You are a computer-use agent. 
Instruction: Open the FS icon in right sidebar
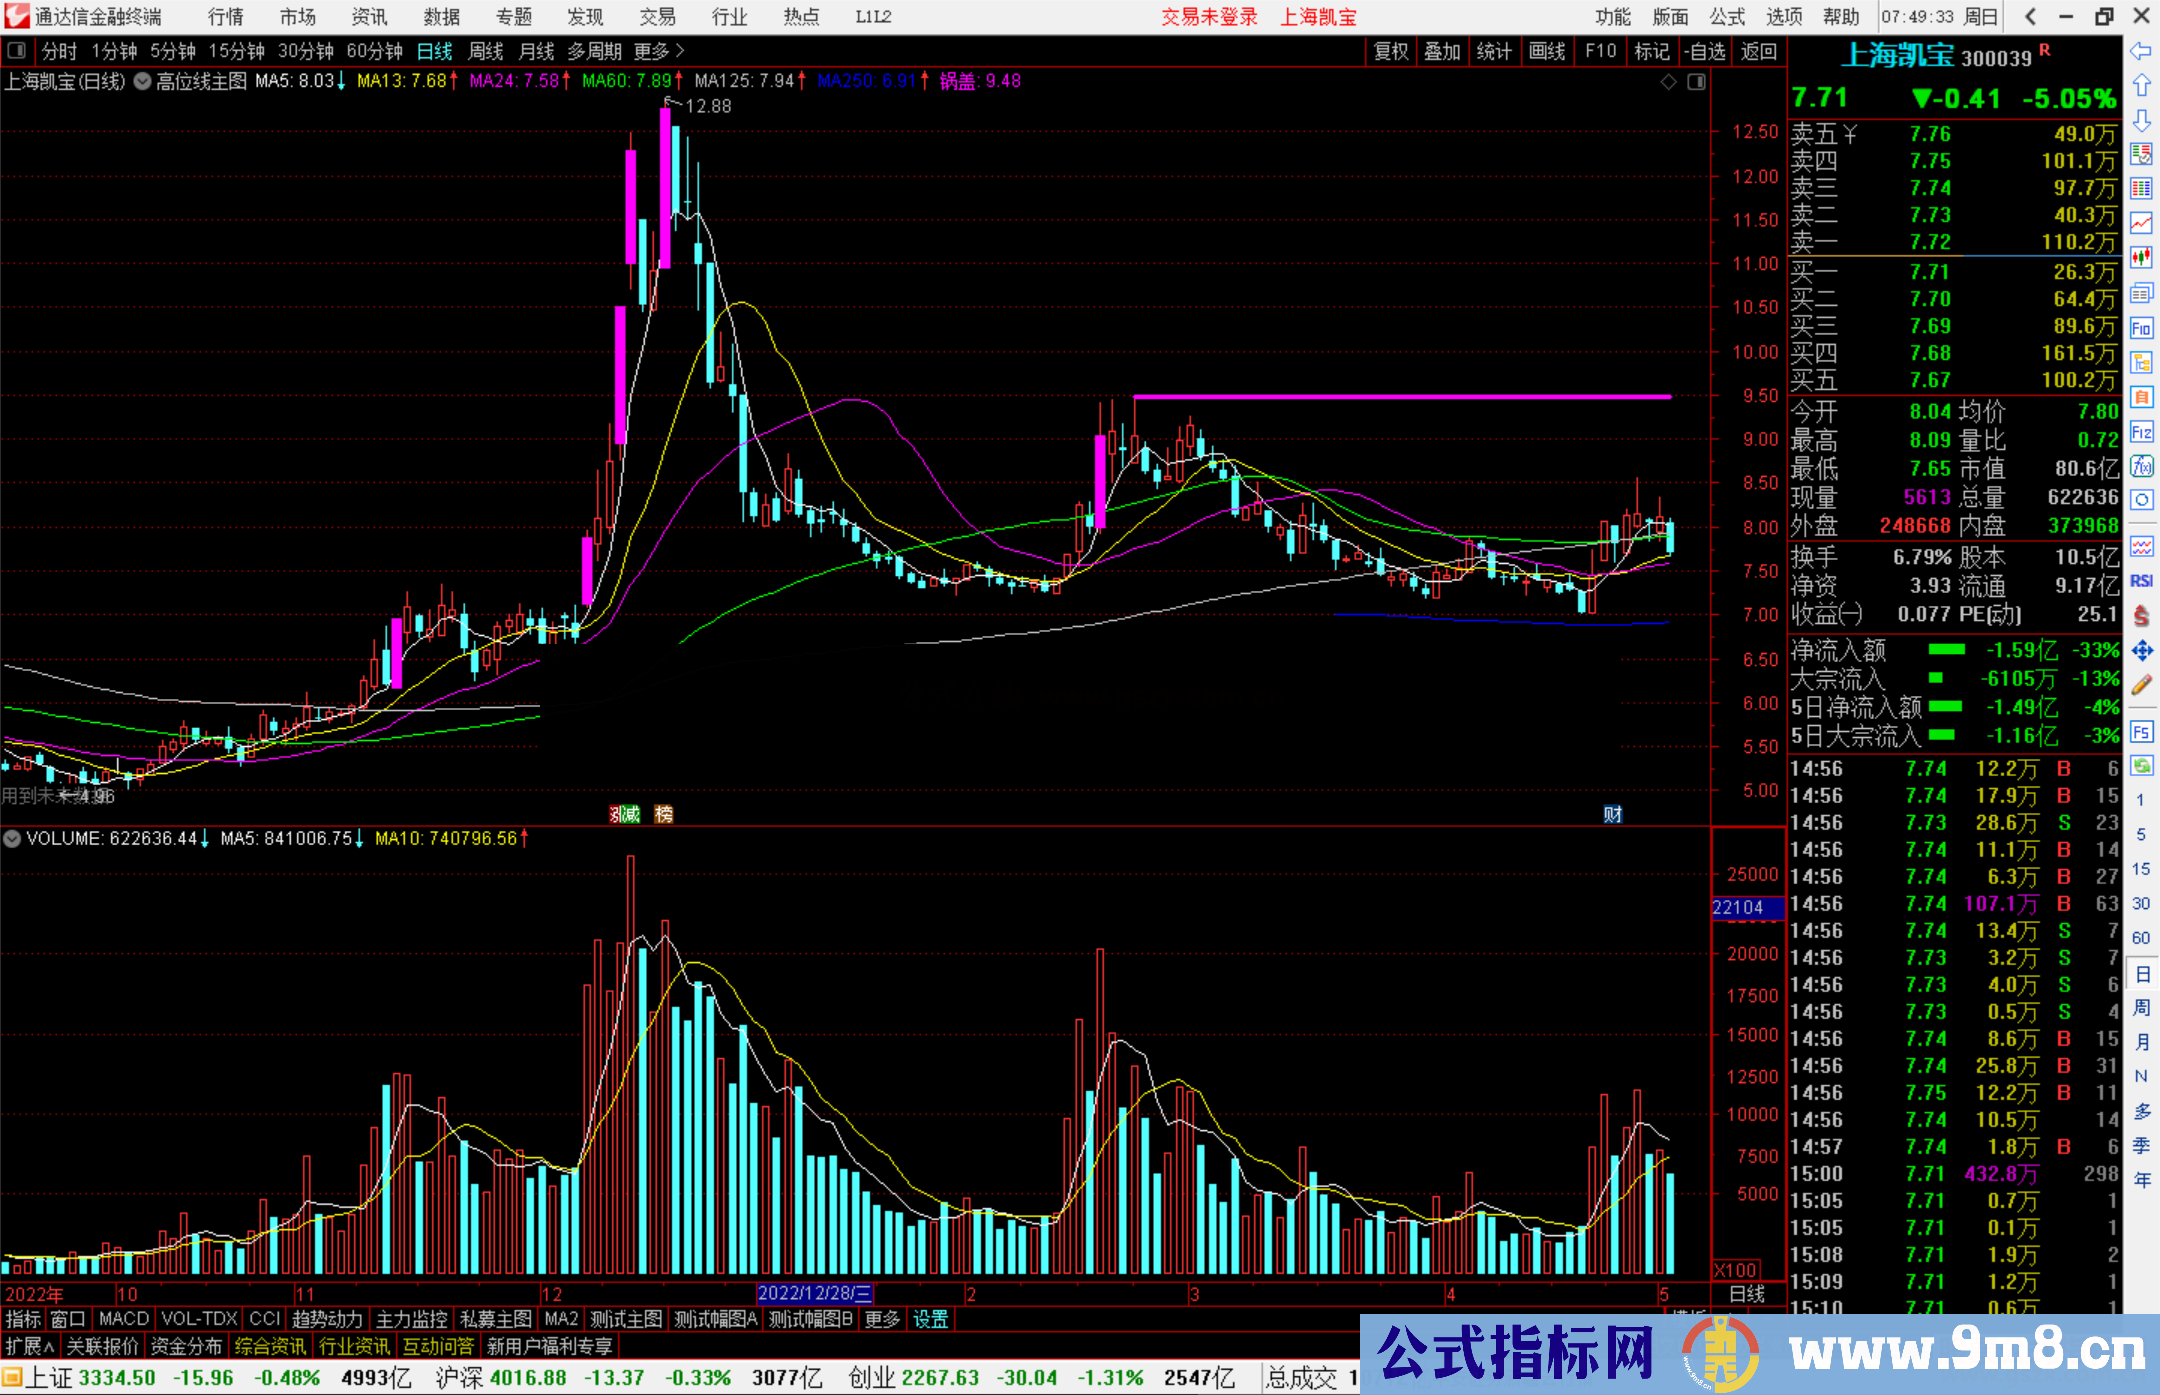[x=2141, y=732]
